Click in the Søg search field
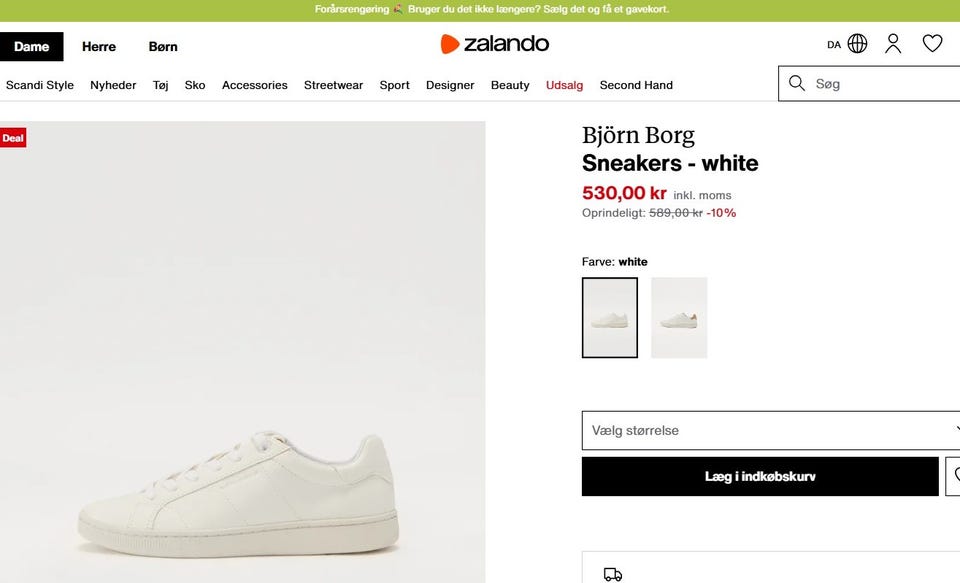Image resolution: width=960 pixels, height=583 pixels. click(880, 84)
